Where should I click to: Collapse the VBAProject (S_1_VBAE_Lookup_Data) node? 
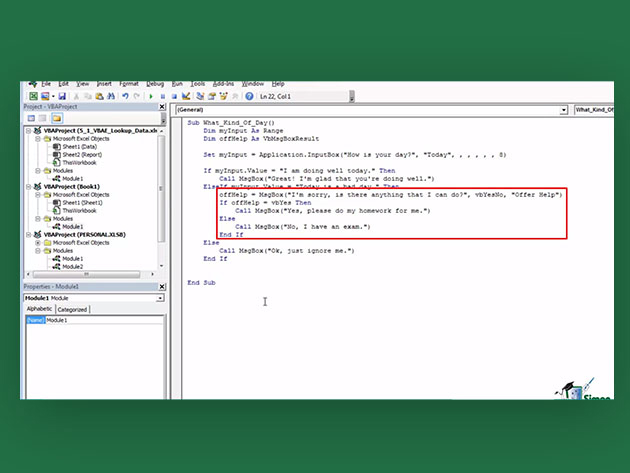tap(29, 131)
